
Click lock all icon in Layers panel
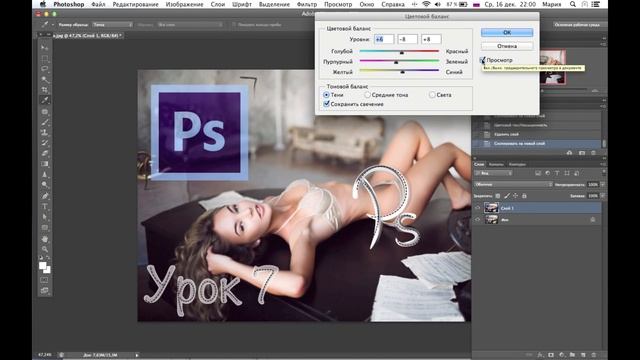524,196
